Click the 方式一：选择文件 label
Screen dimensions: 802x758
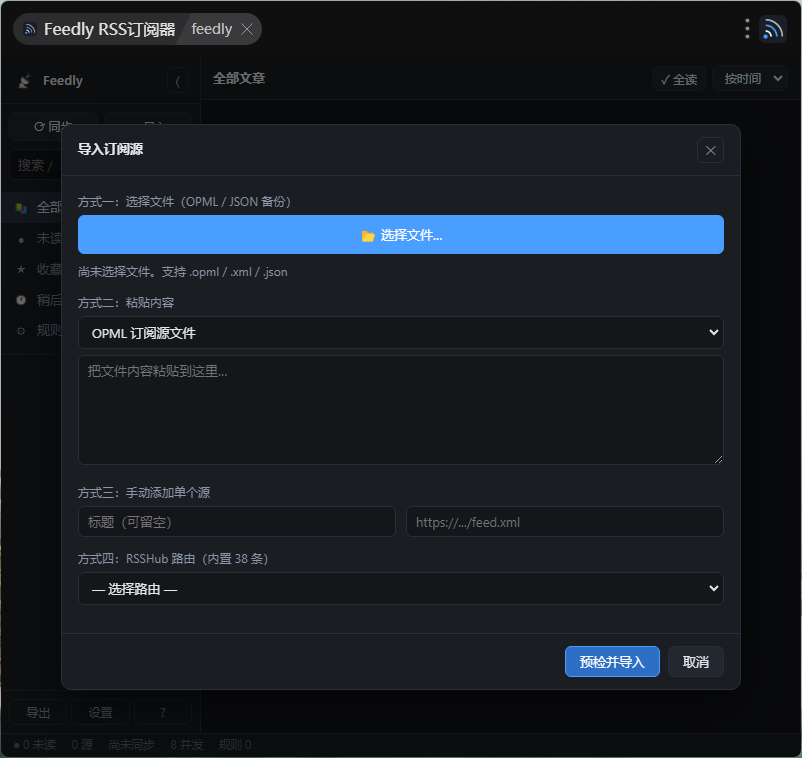click(184, 202)
